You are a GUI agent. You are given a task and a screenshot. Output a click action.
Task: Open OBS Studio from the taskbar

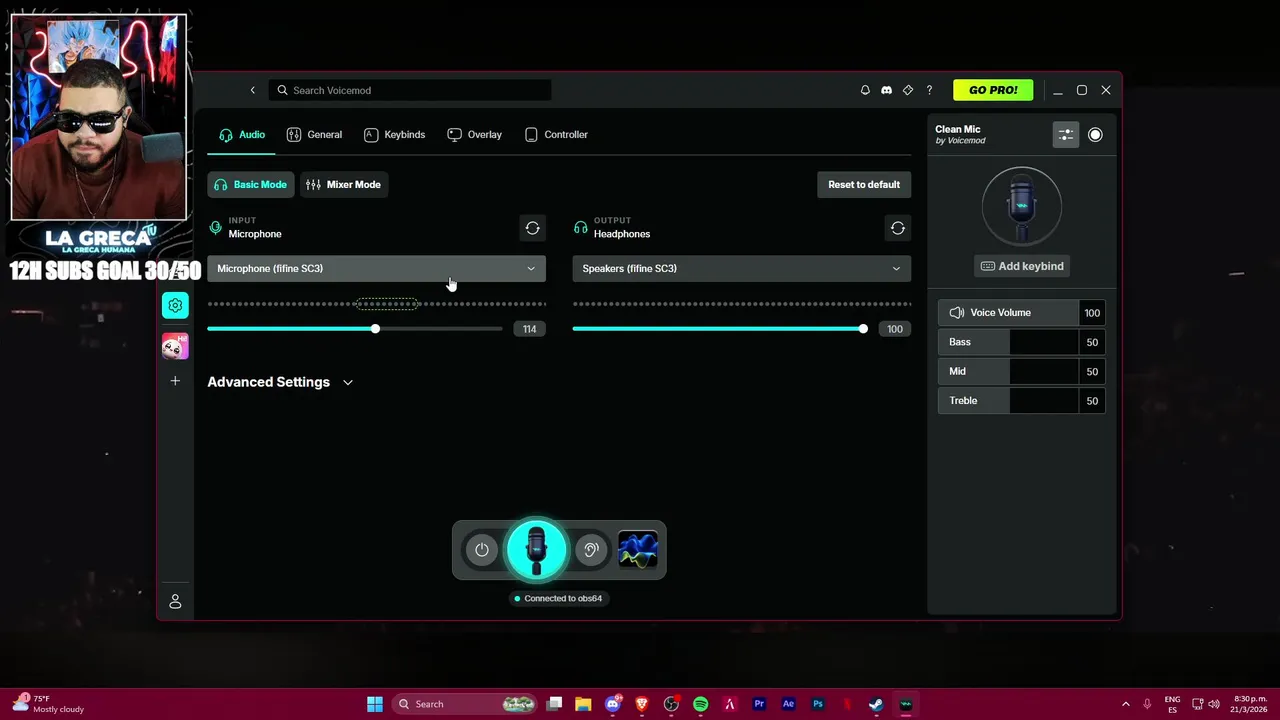coord(671,704)
